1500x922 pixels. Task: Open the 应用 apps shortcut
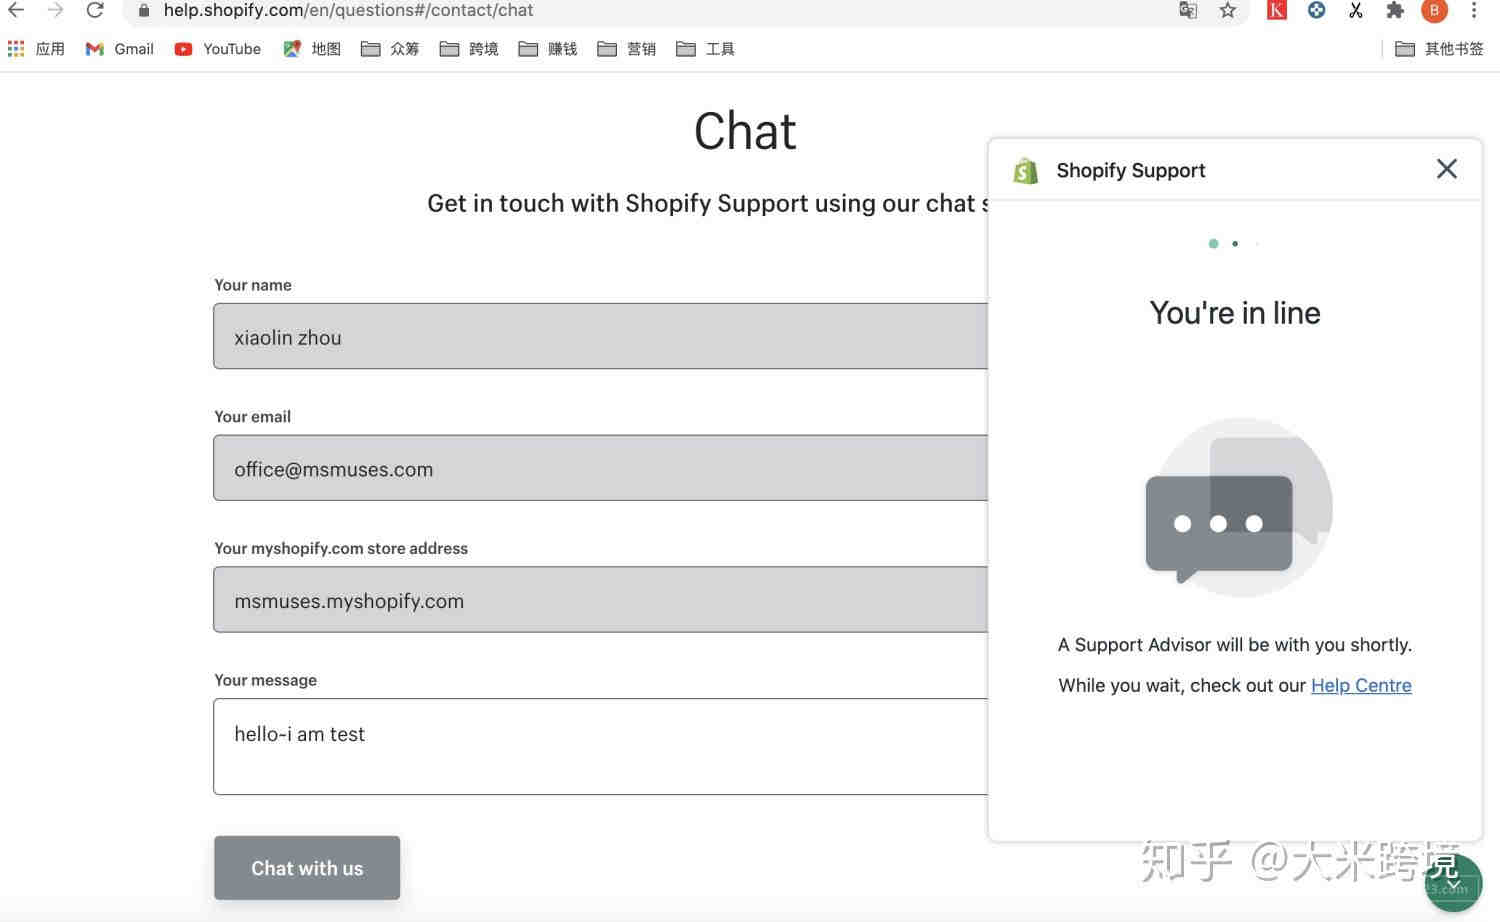[x=36, y=49]
